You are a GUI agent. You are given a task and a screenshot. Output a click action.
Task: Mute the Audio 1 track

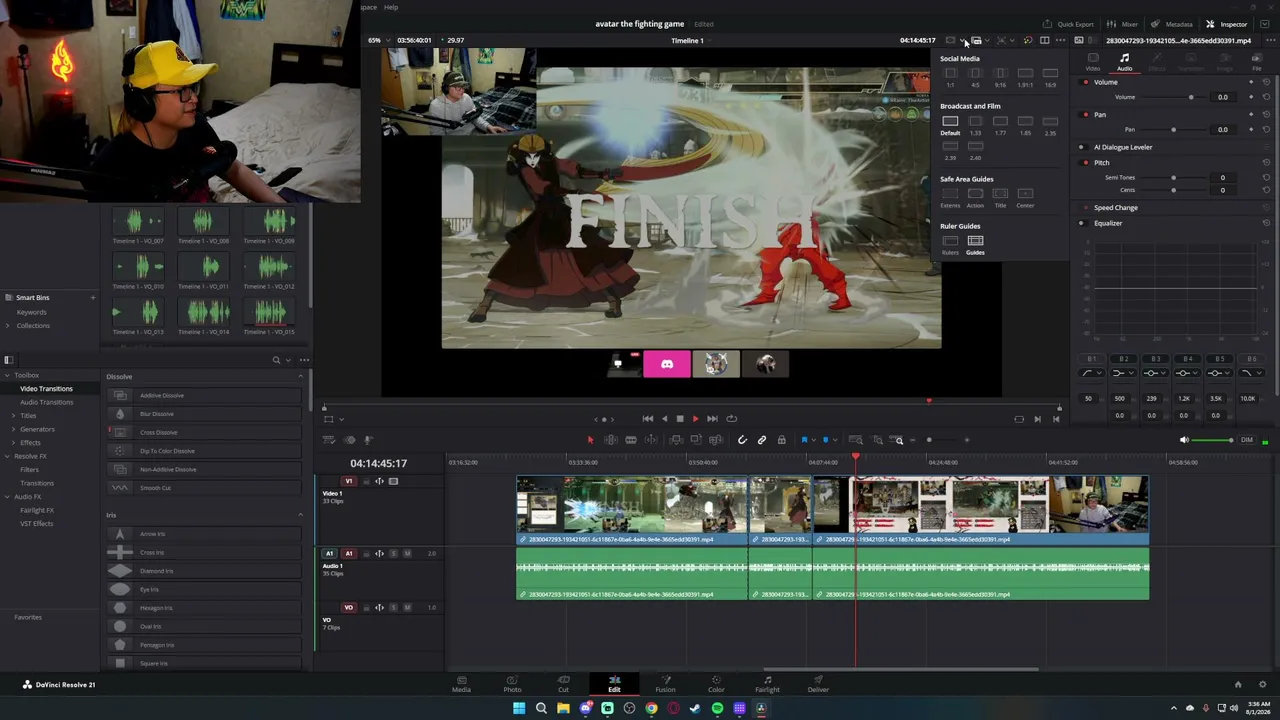406,553
